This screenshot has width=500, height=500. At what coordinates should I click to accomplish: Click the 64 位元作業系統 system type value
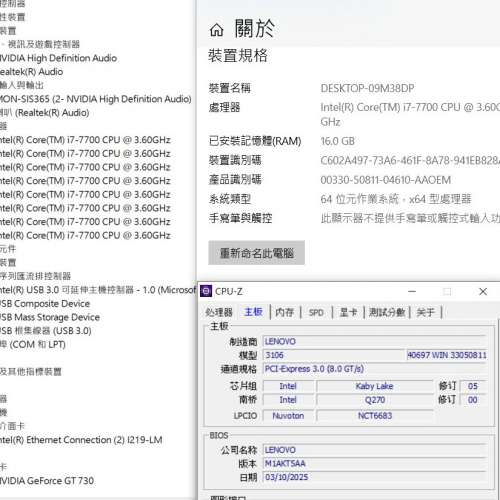click(x=396, y=199)
